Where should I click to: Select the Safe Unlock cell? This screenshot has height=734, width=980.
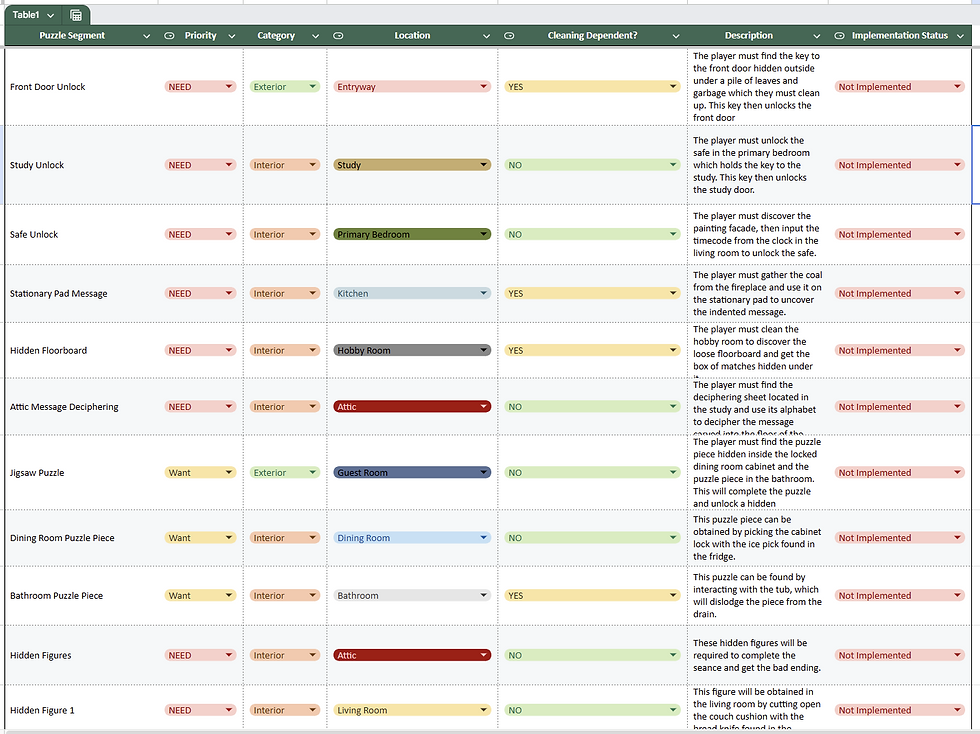coord(82,234)
